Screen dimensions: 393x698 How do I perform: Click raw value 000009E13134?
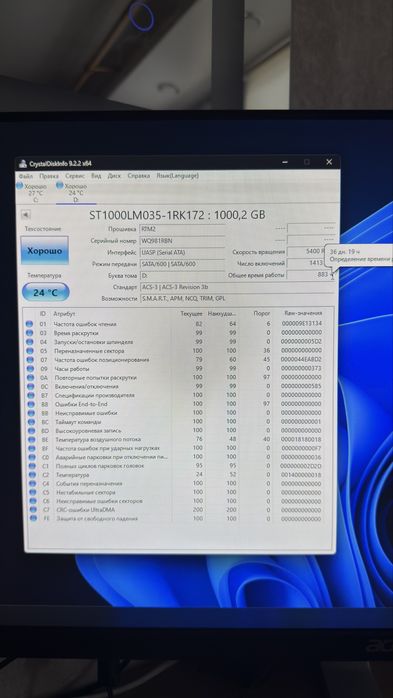point(302,324)
